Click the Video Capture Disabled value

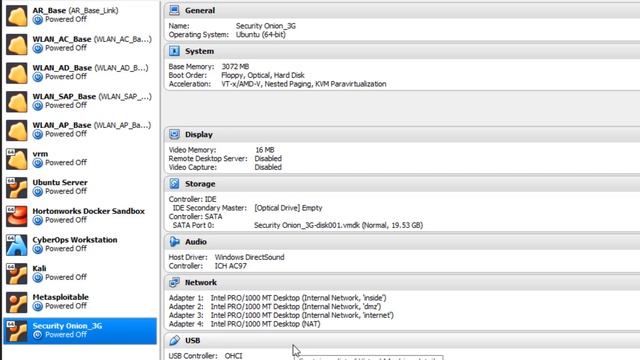click(x=268, y=167)
